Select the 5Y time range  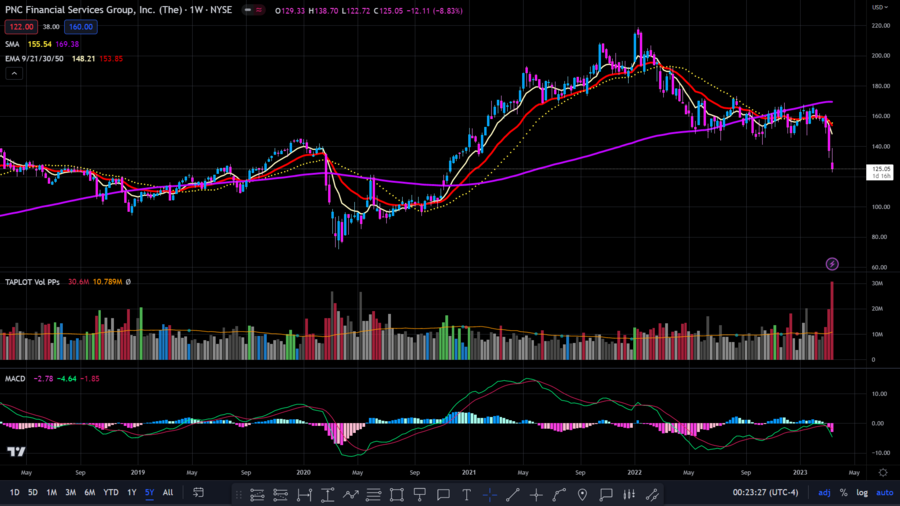point(149,492)
